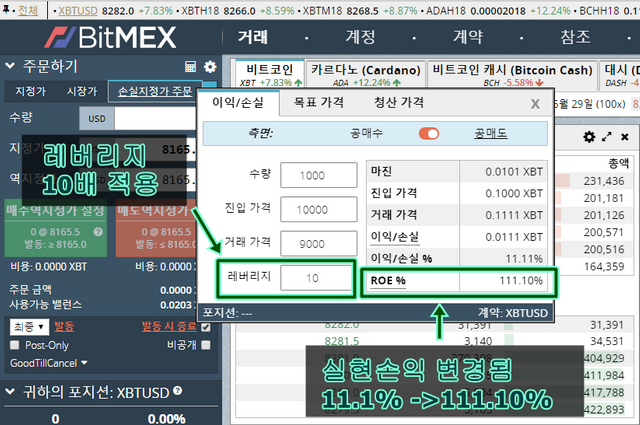Click the USD quantity input in order form
The height and width of the screenshot is (425, 640).
(x=155, y=118)
